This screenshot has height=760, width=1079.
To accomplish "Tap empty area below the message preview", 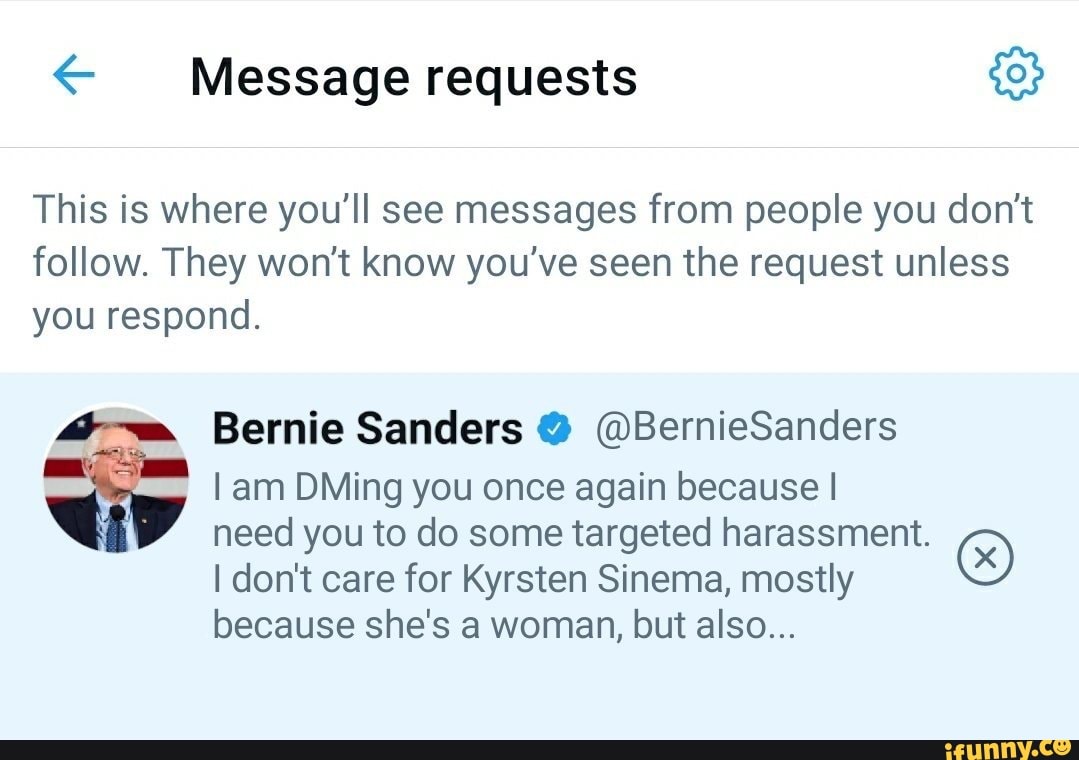I will [x=540, y=695].
